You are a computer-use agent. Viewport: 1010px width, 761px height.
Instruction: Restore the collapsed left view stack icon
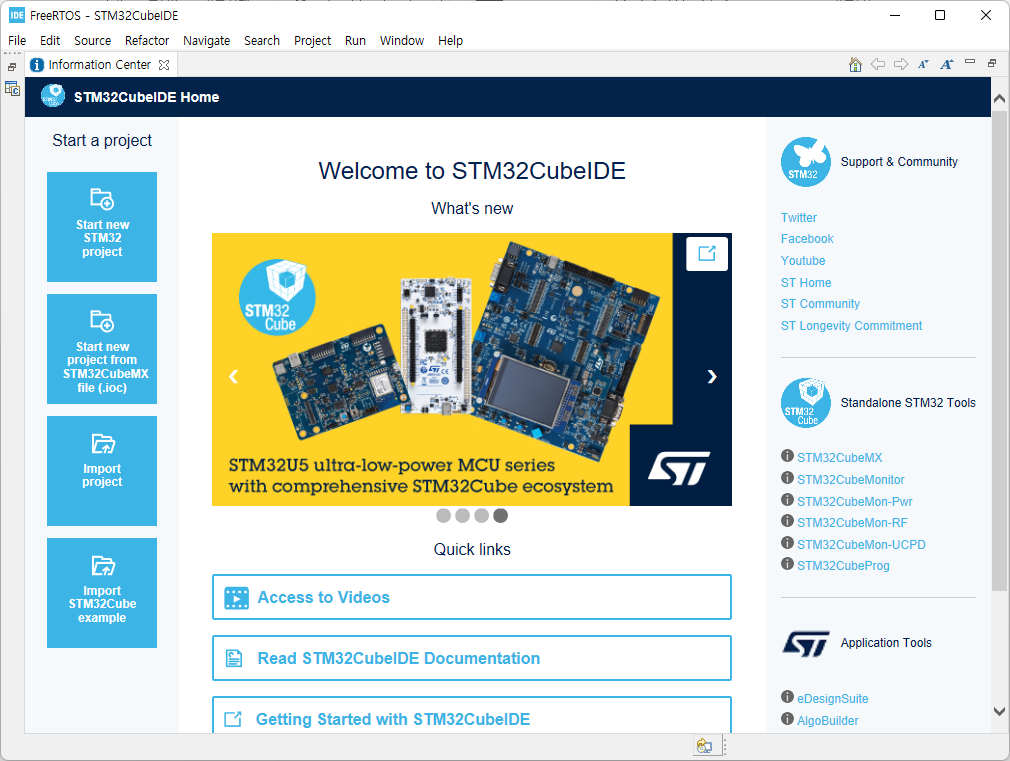point(12,67)
